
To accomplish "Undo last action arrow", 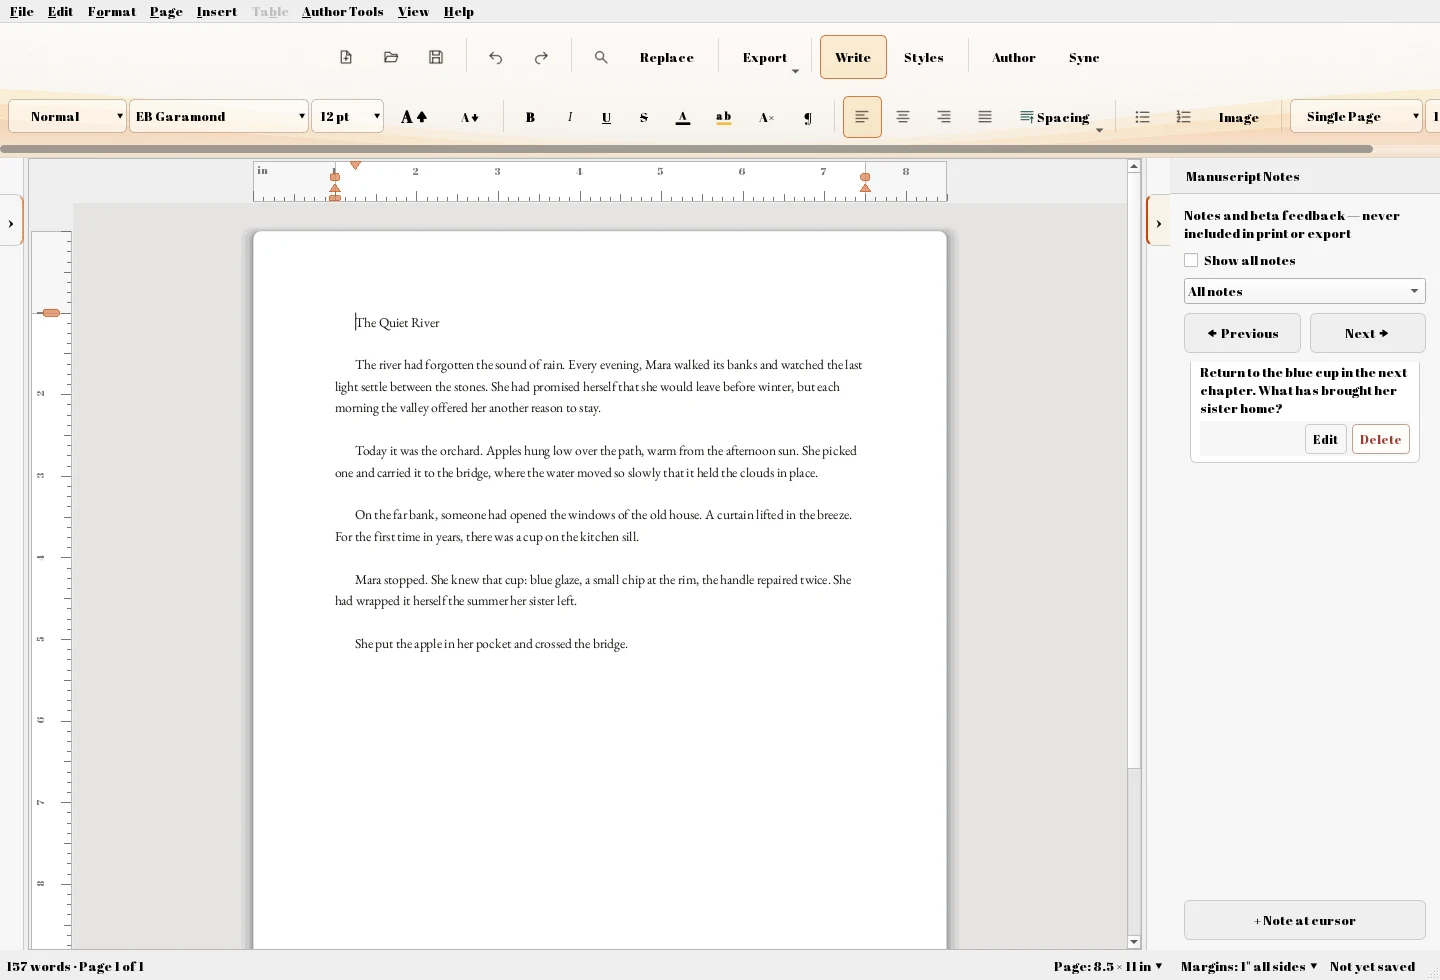I will tap(496, 57).
